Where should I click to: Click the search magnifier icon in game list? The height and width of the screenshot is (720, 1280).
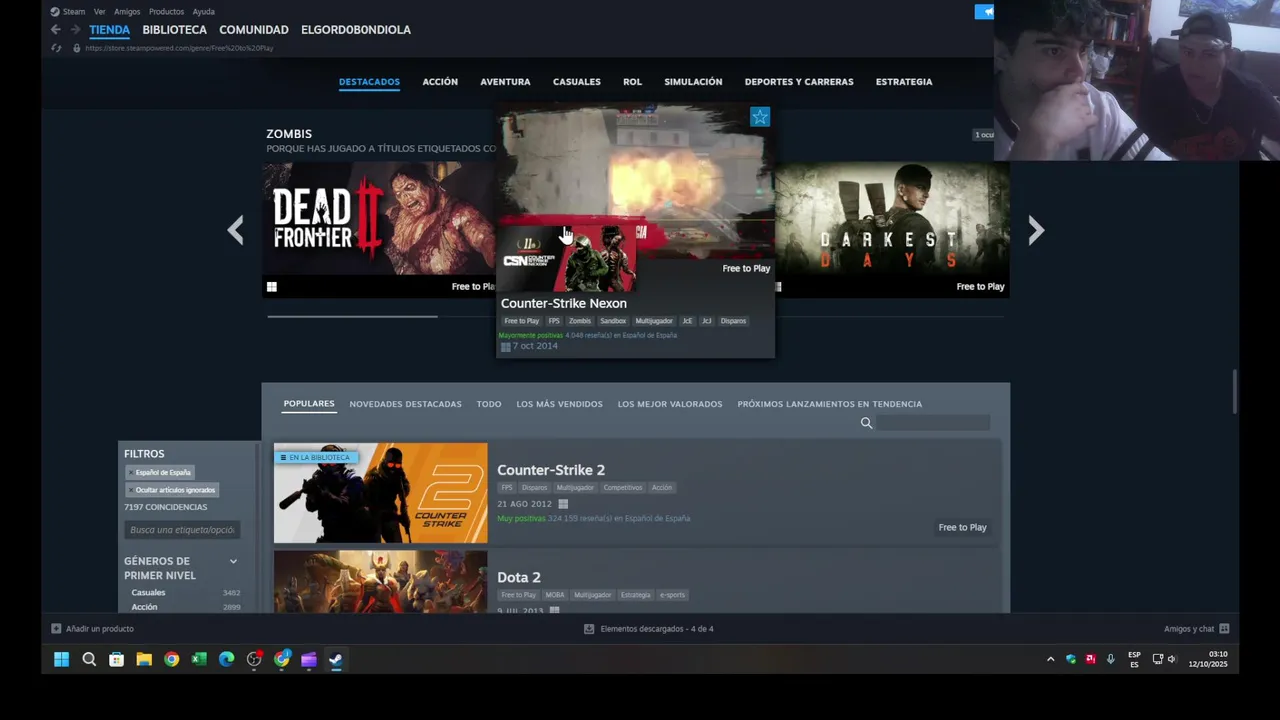point(867,423)
